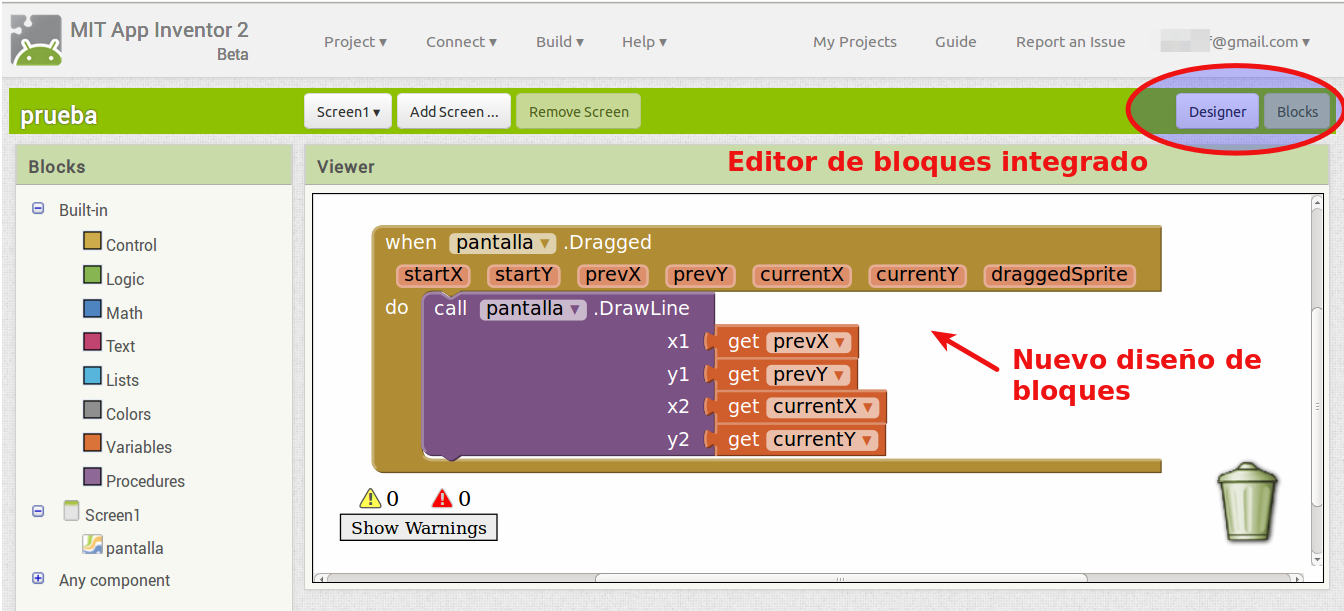The height and width of the screenshot is (611, 1344).
Task: Click the MIT App Inventor Android logo
Action: [36, 41]
